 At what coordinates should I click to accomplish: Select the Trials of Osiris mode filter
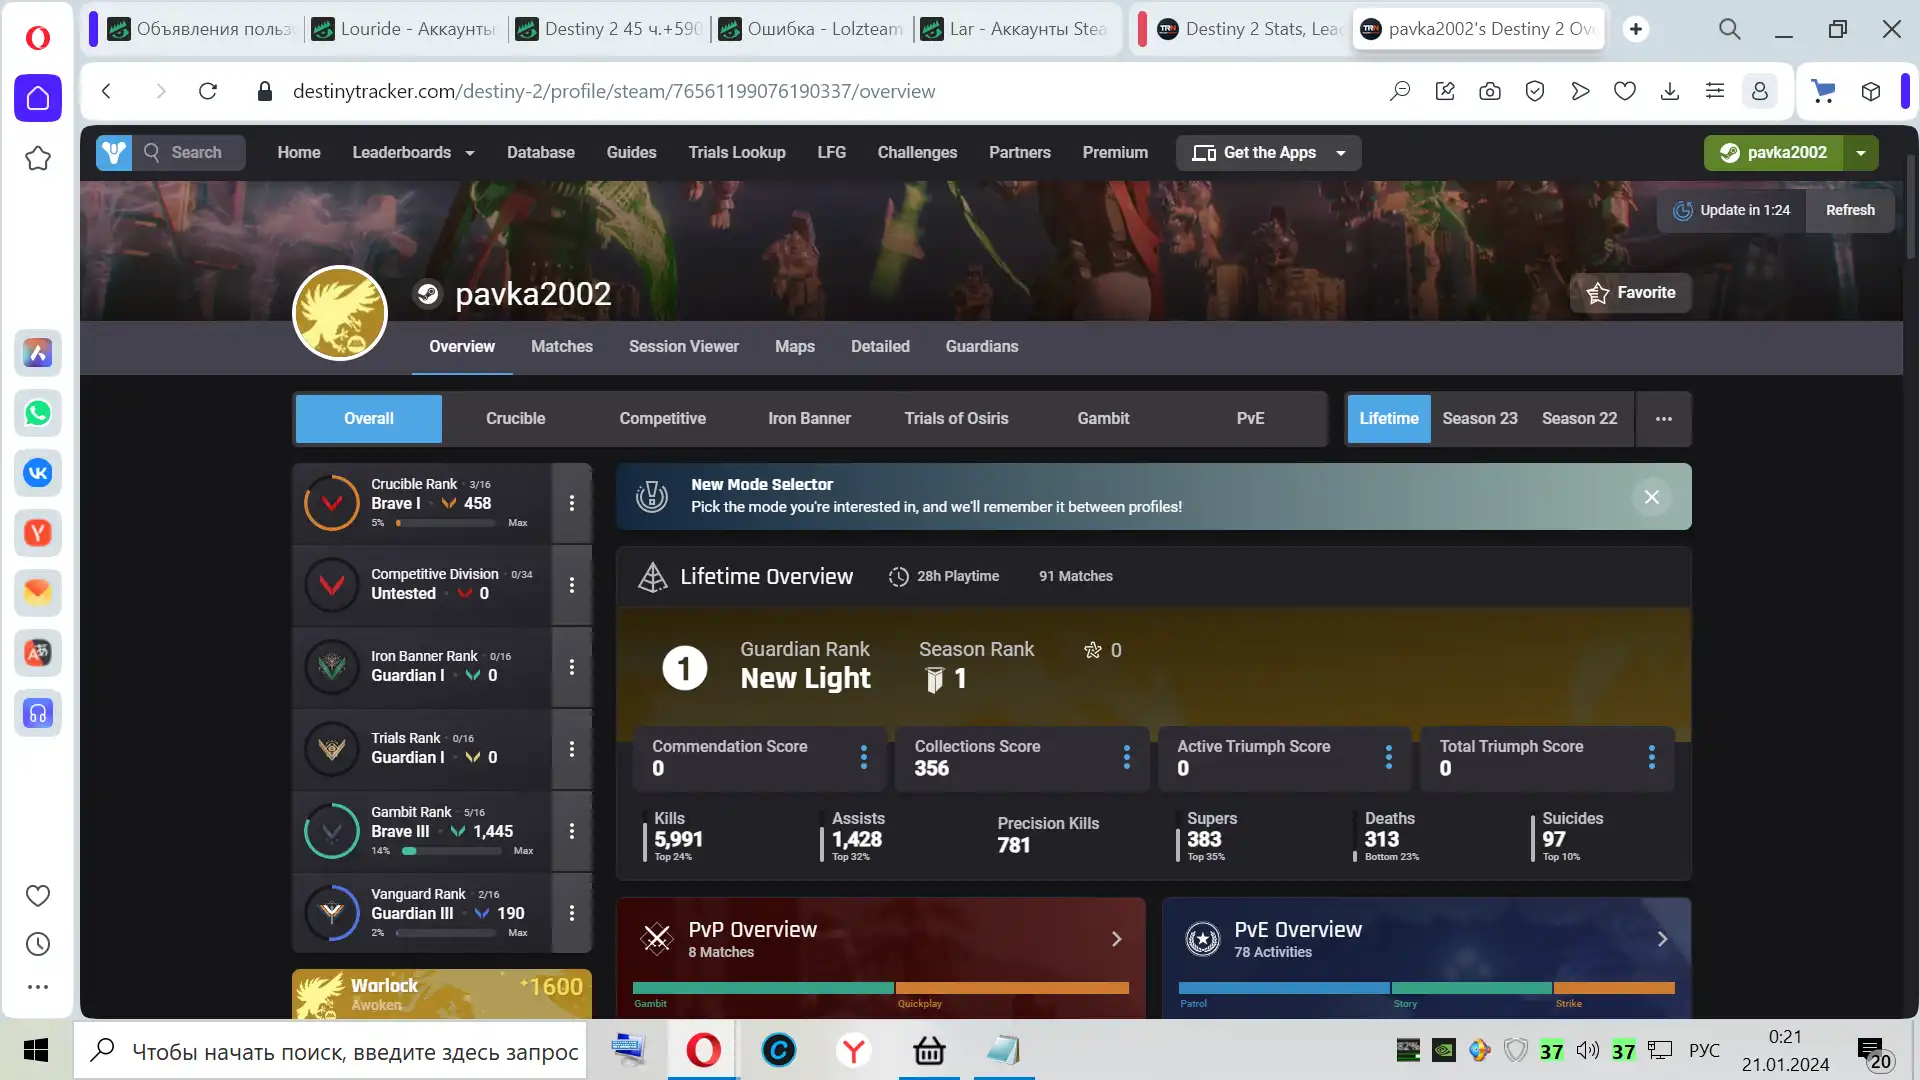pos(957,419)
